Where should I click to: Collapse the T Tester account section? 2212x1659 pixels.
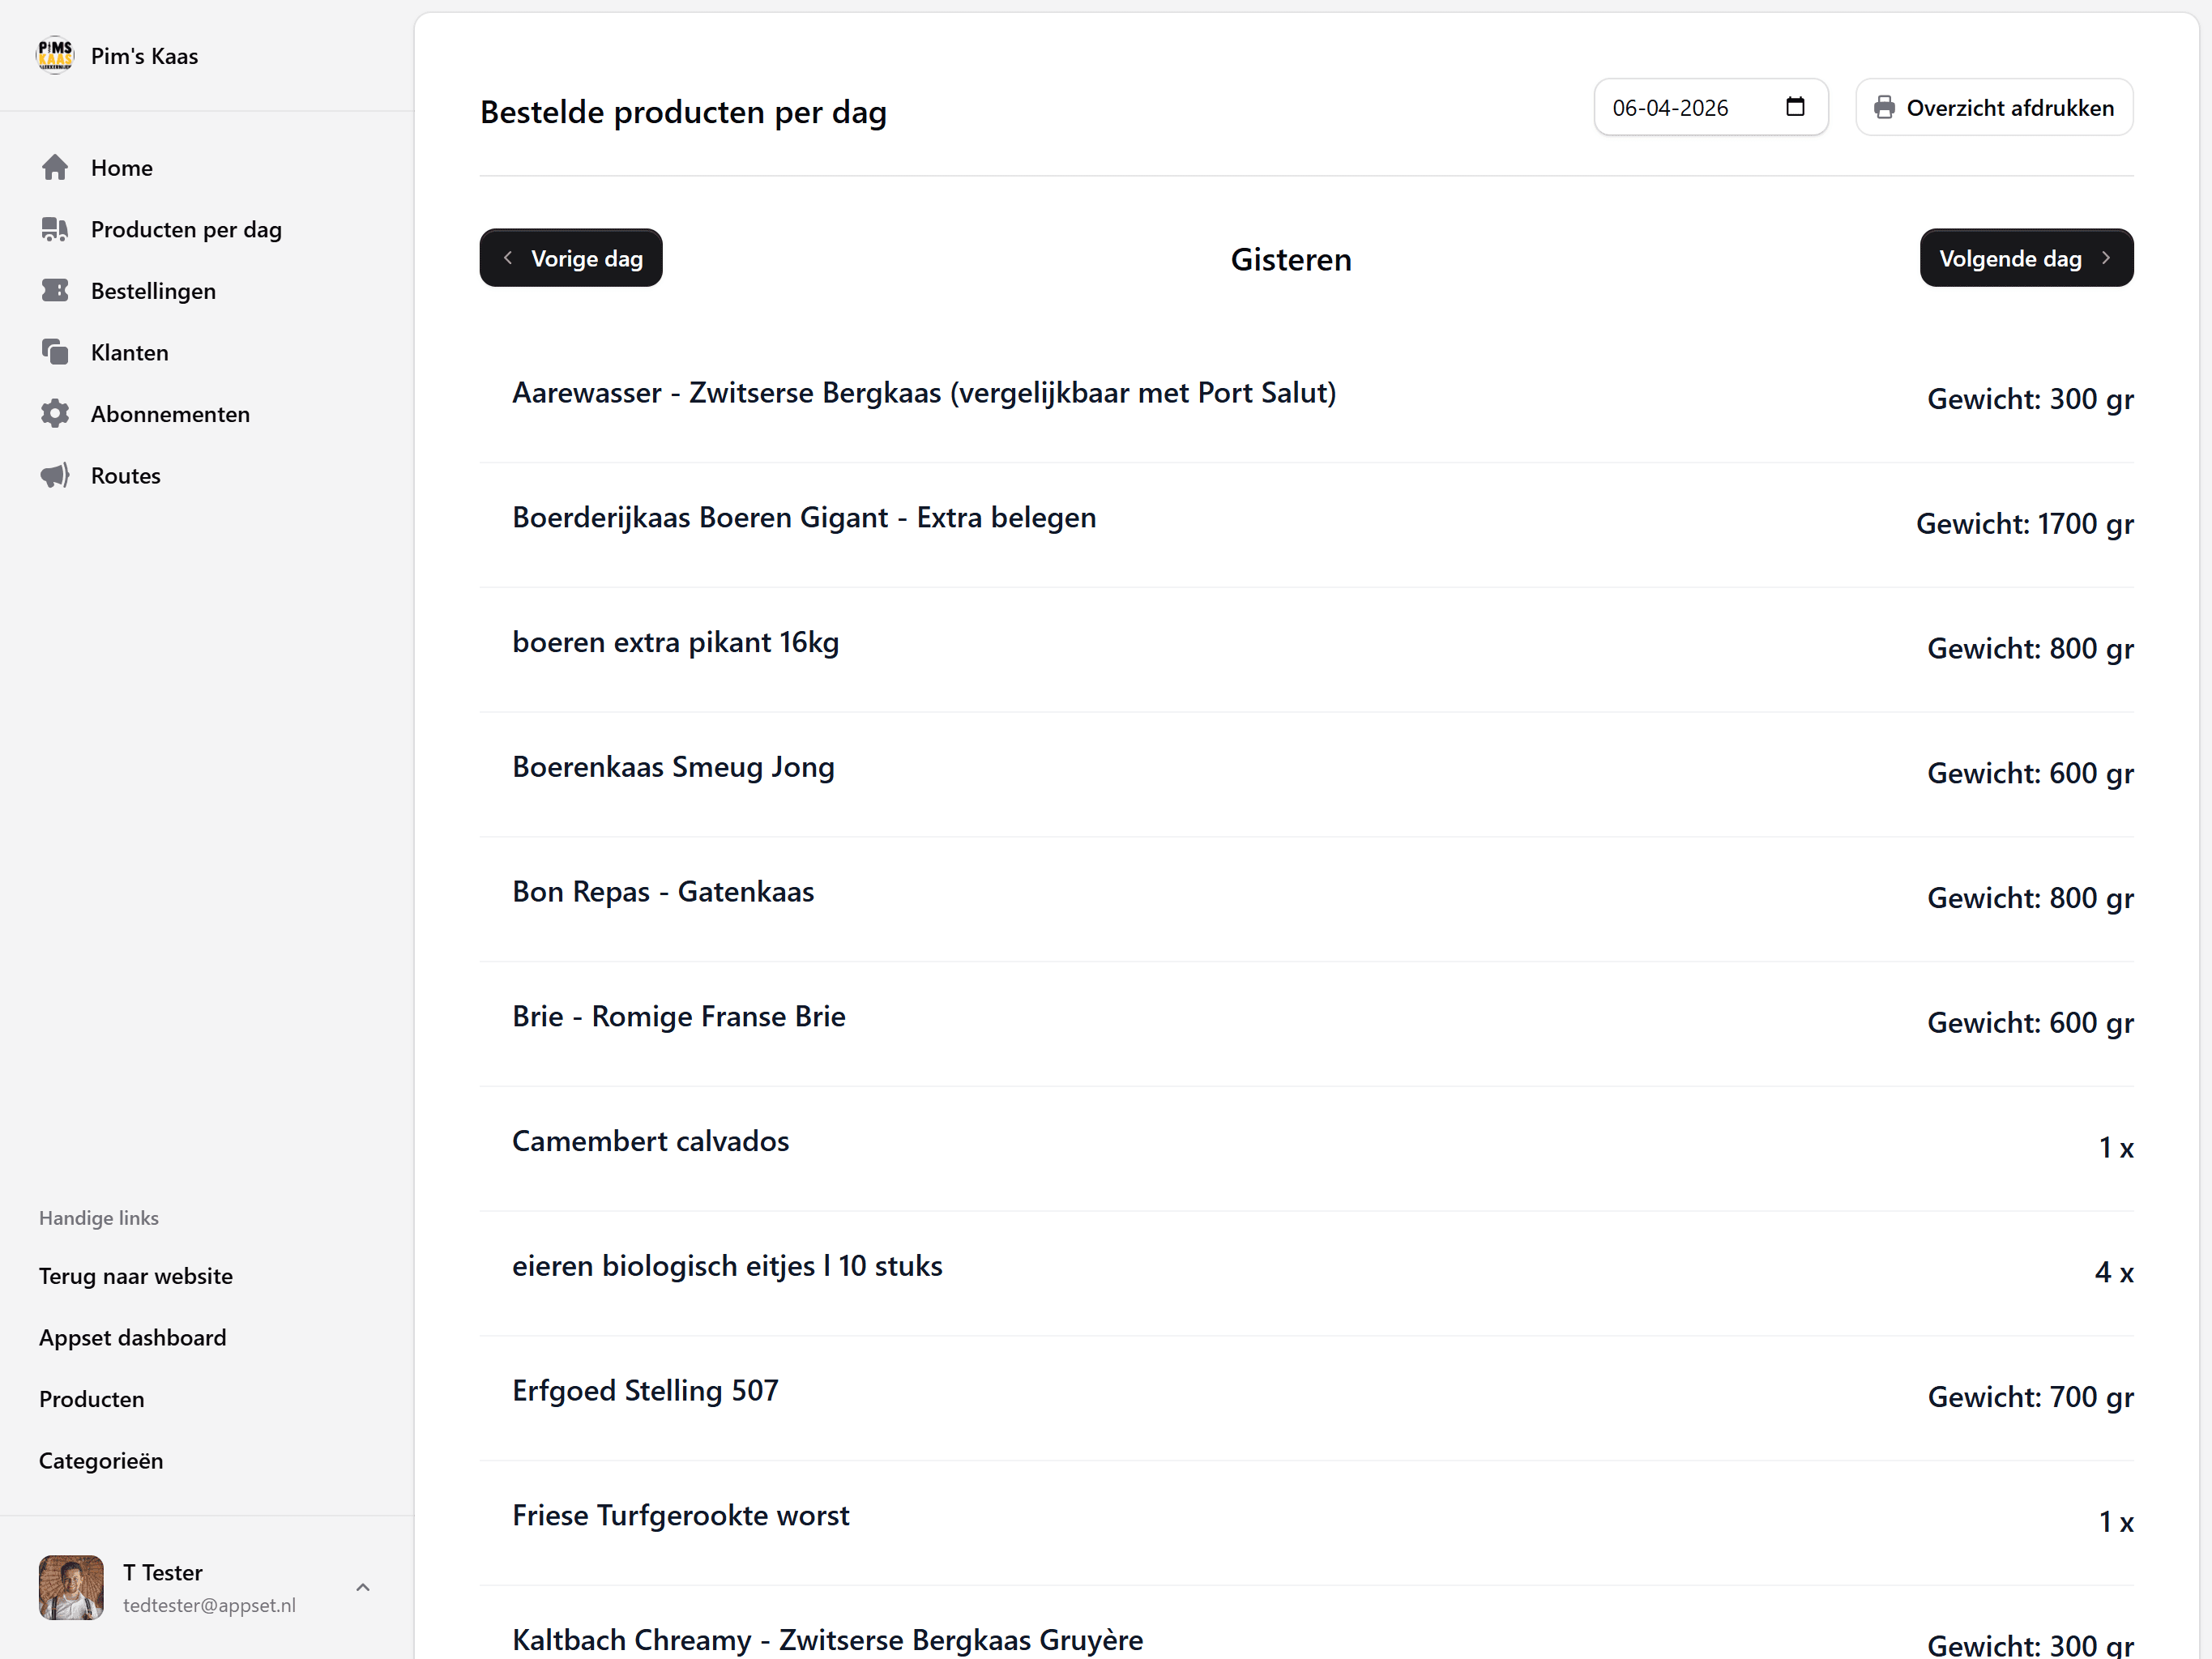tap(362, 1588)
